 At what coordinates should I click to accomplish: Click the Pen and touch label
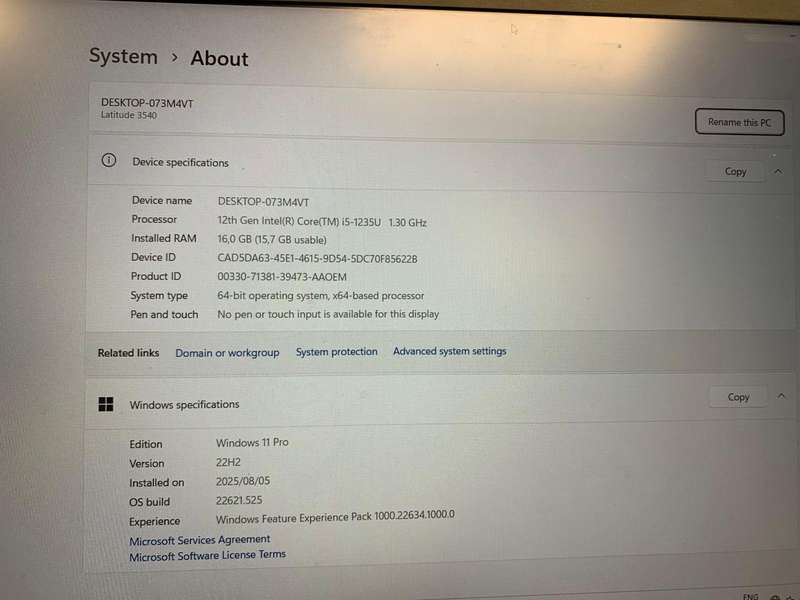[x=164, y=314]
